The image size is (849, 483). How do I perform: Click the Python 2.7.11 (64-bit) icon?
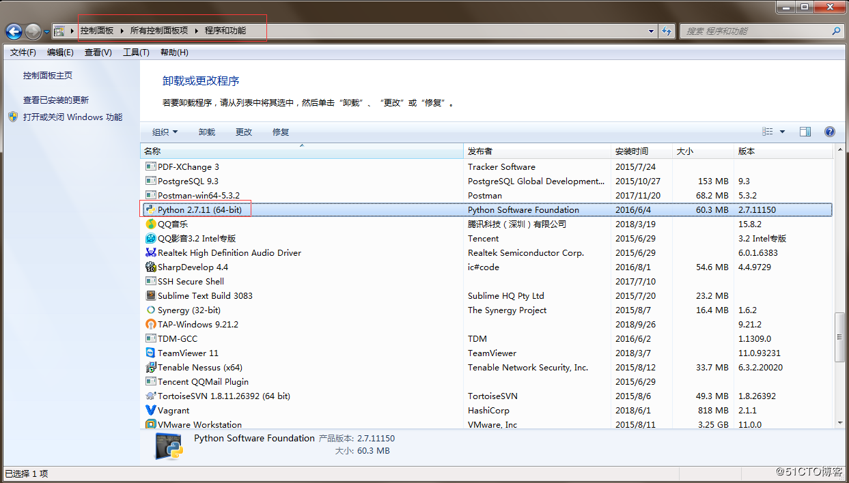click(x=151, y=210)
